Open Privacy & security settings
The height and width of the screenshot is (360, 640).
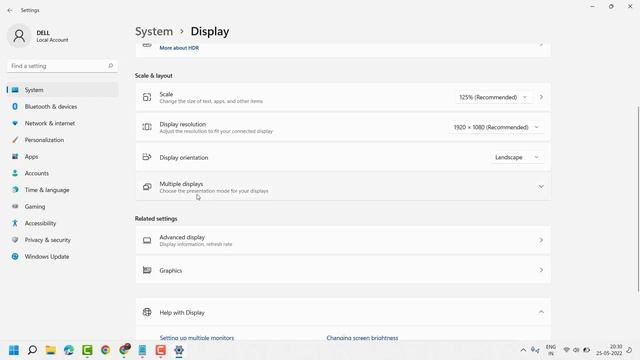(x=62, y=240)
